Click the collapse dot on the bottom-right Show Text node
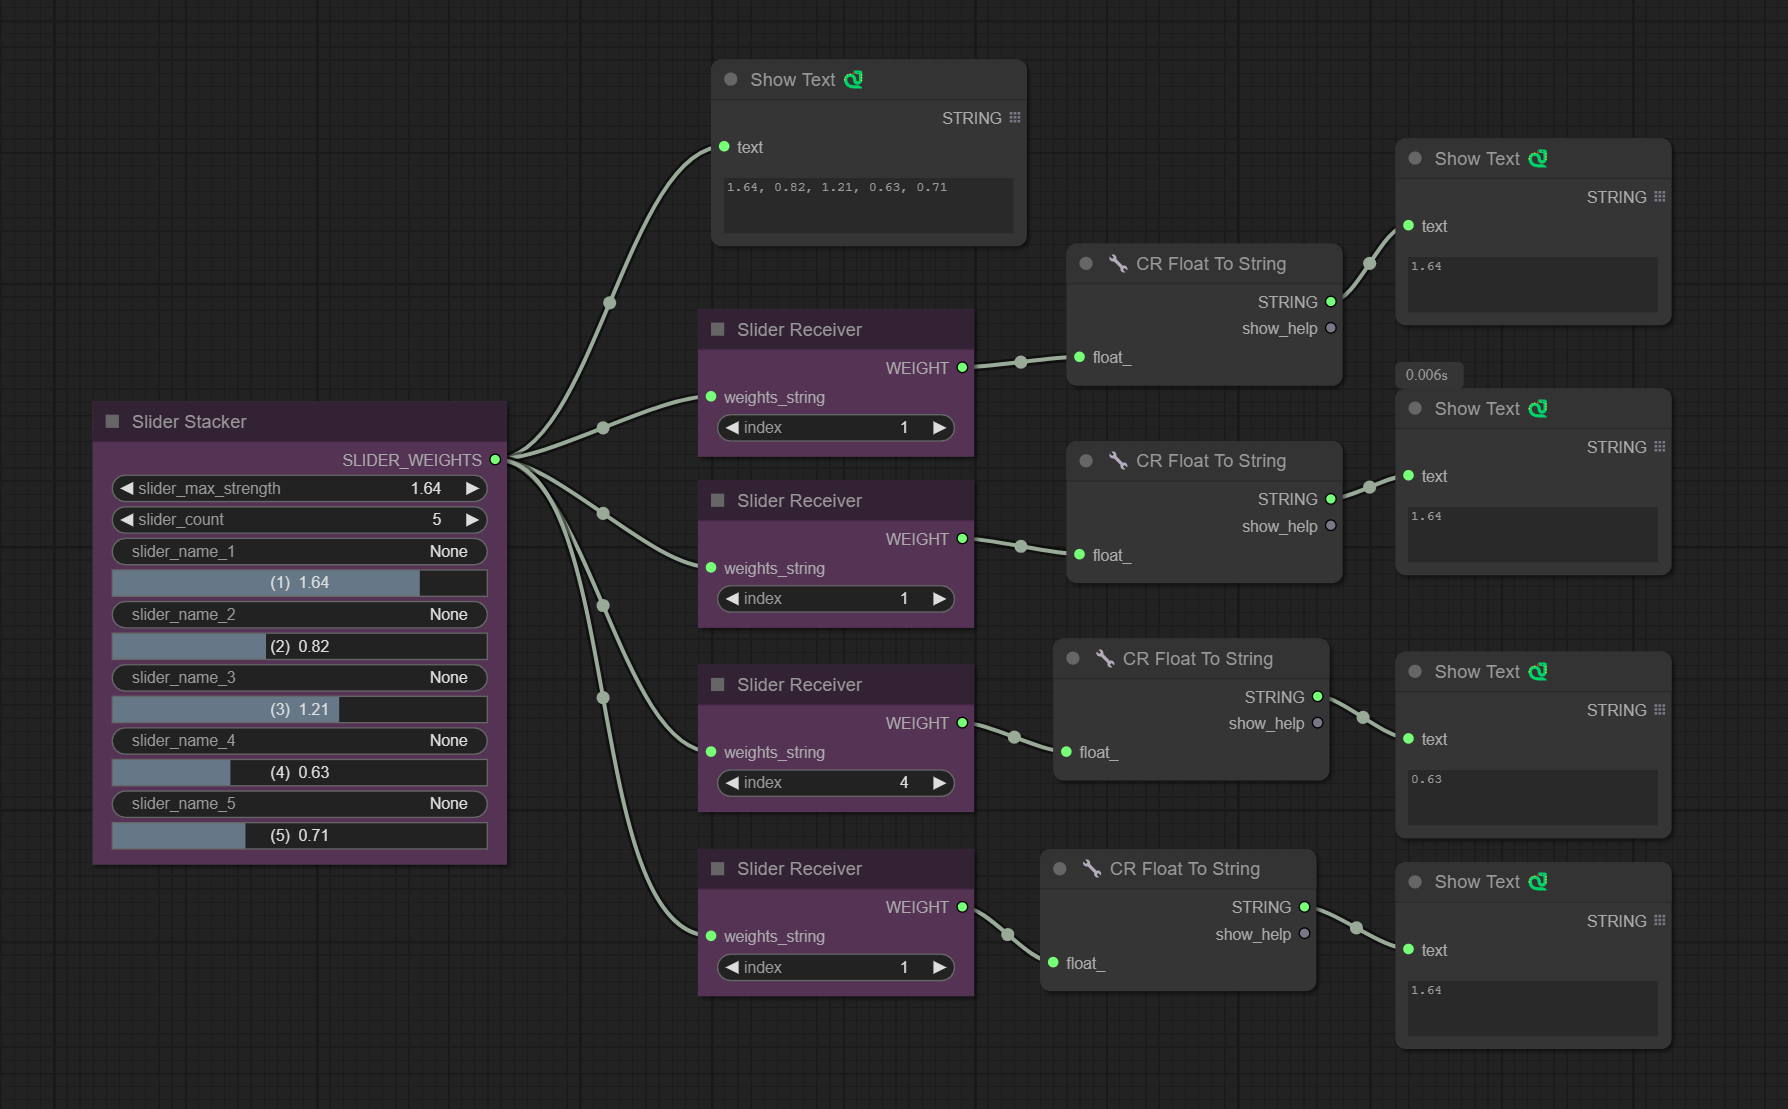Viewport: 1788px width, 1109px height. coord(1415,882)
